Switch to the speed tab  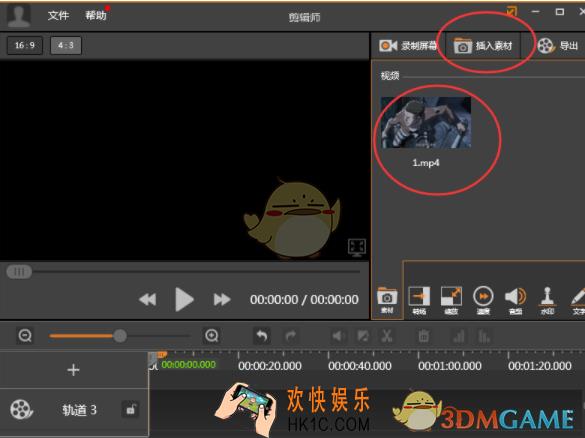(x=483, y=300)
